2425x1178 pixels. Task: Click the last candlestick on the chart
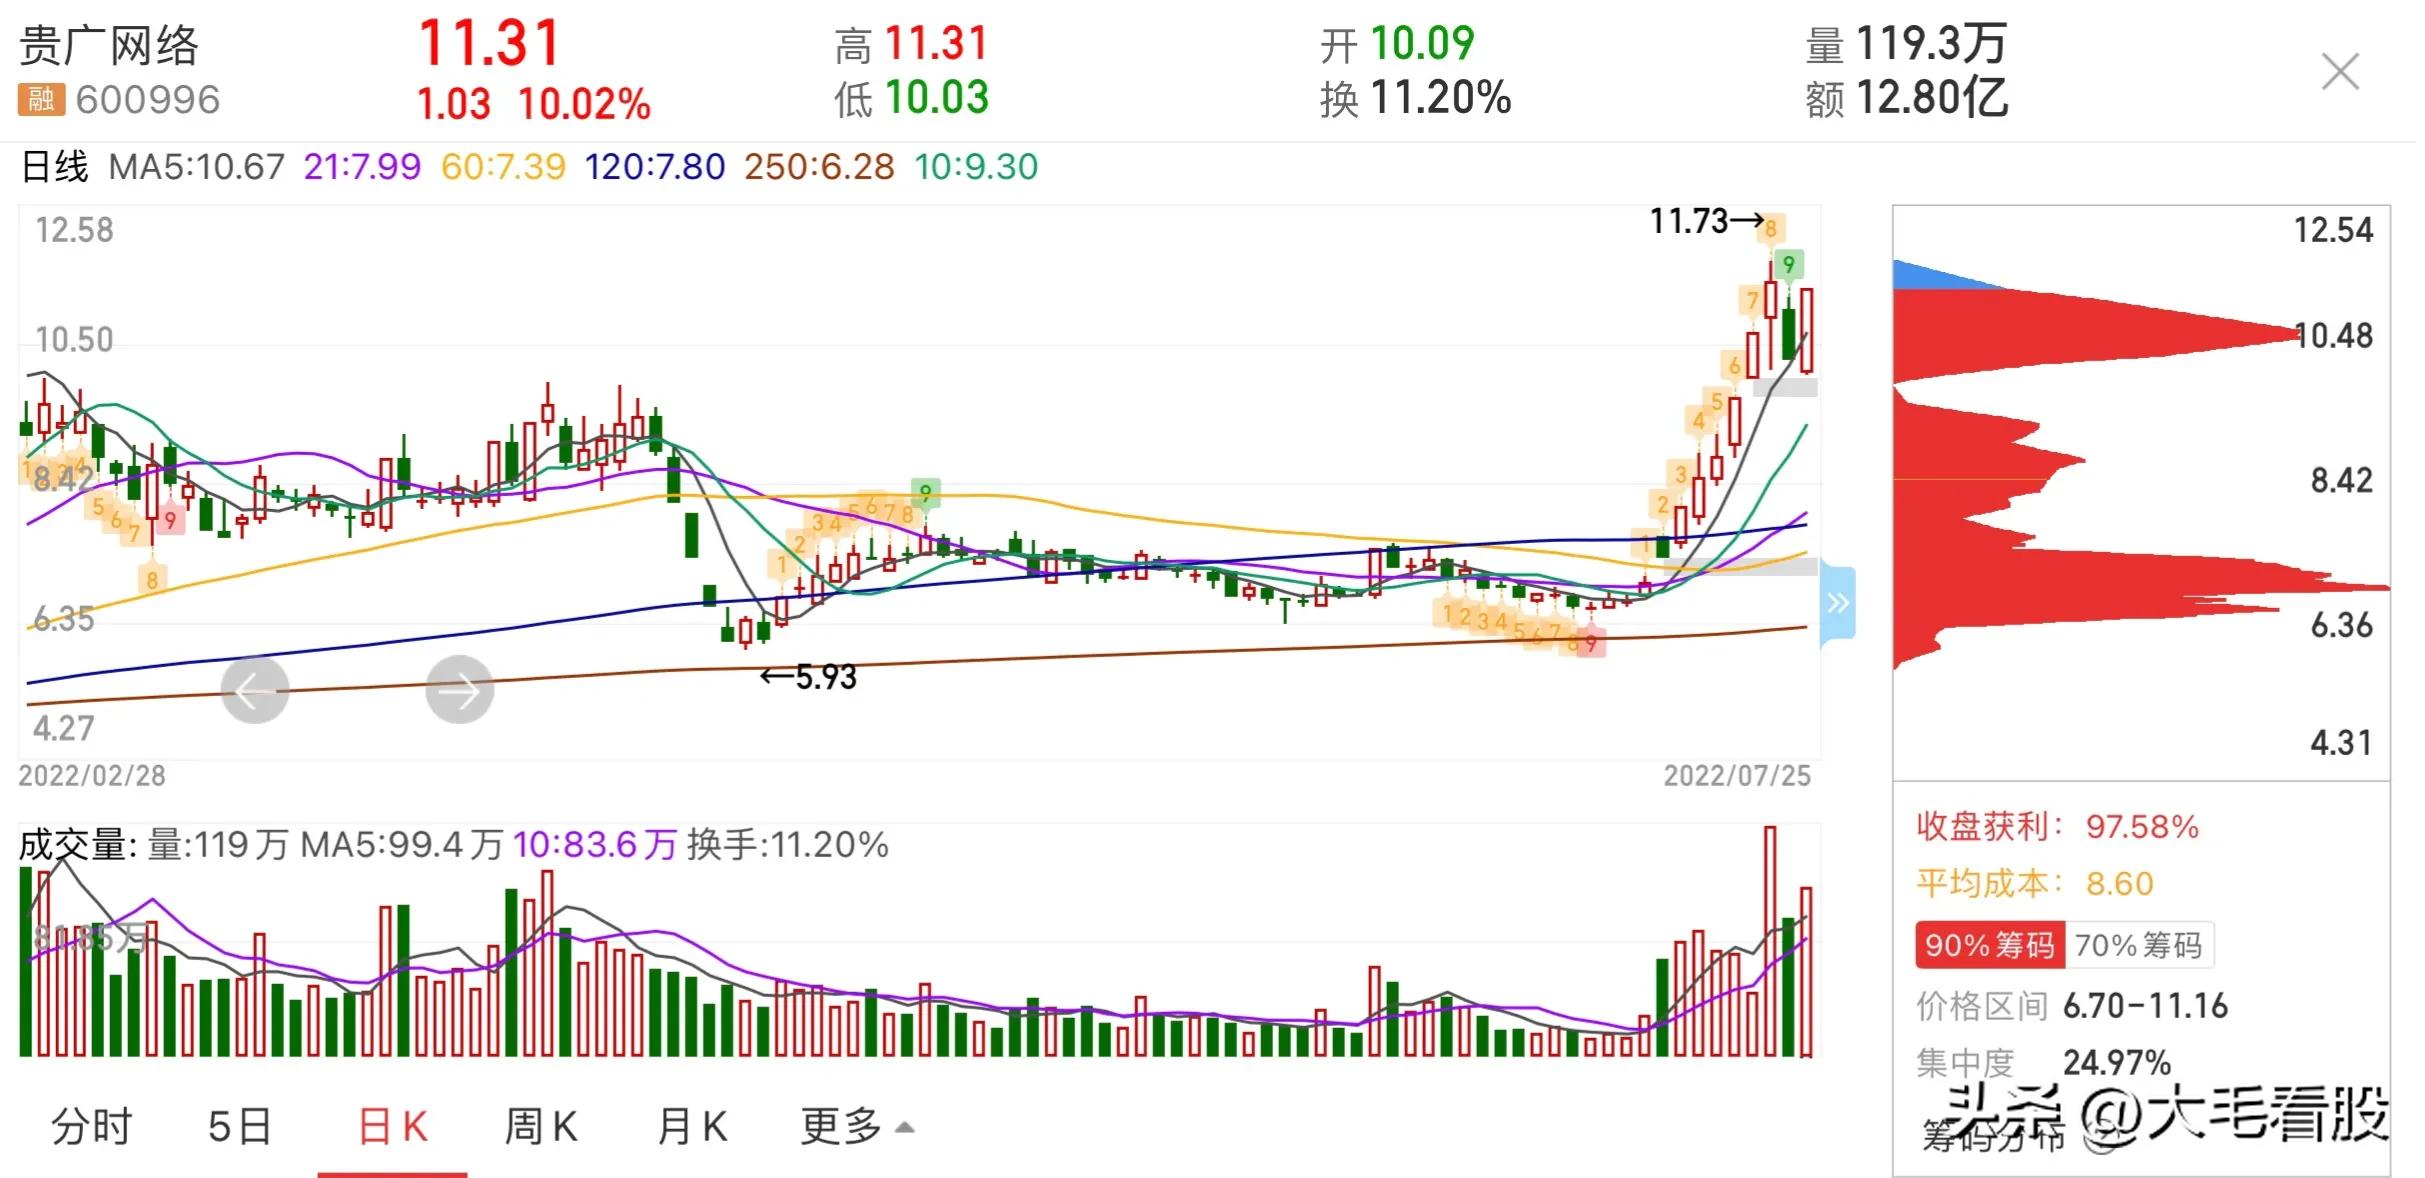[x=1807, y=330]
